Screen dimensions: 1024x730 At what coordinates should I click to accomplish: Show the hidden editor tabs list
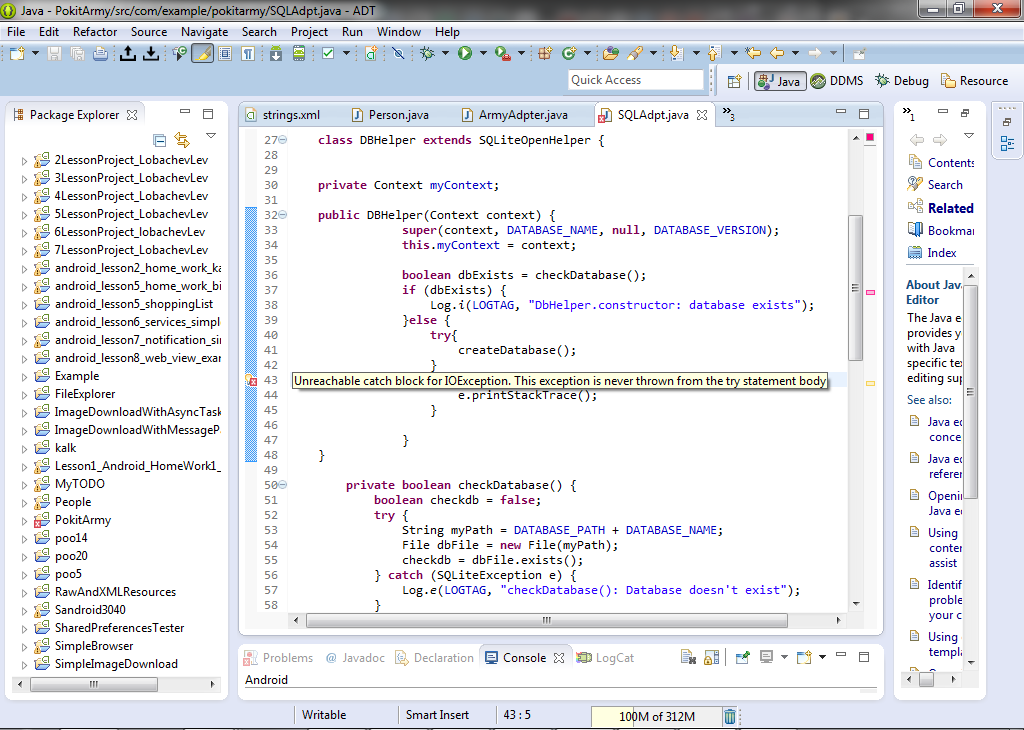728,114
